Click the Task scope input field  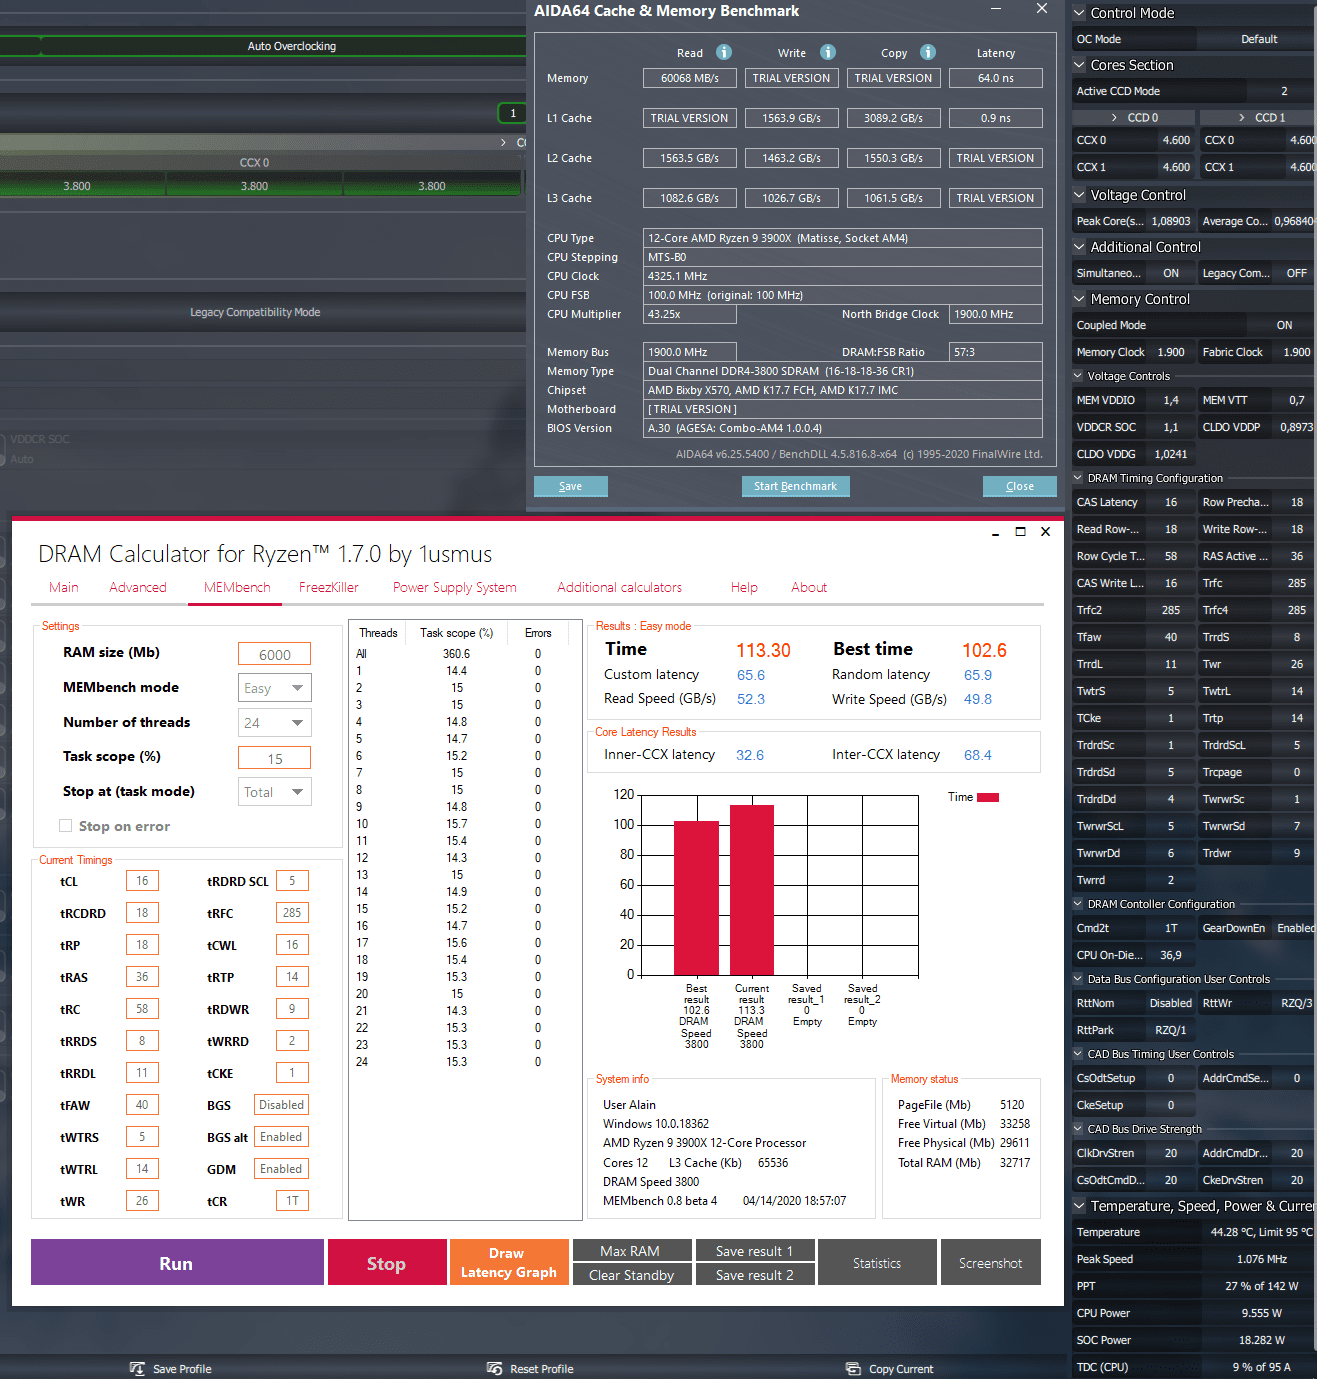pyautogui.click(x=275, y=758)
